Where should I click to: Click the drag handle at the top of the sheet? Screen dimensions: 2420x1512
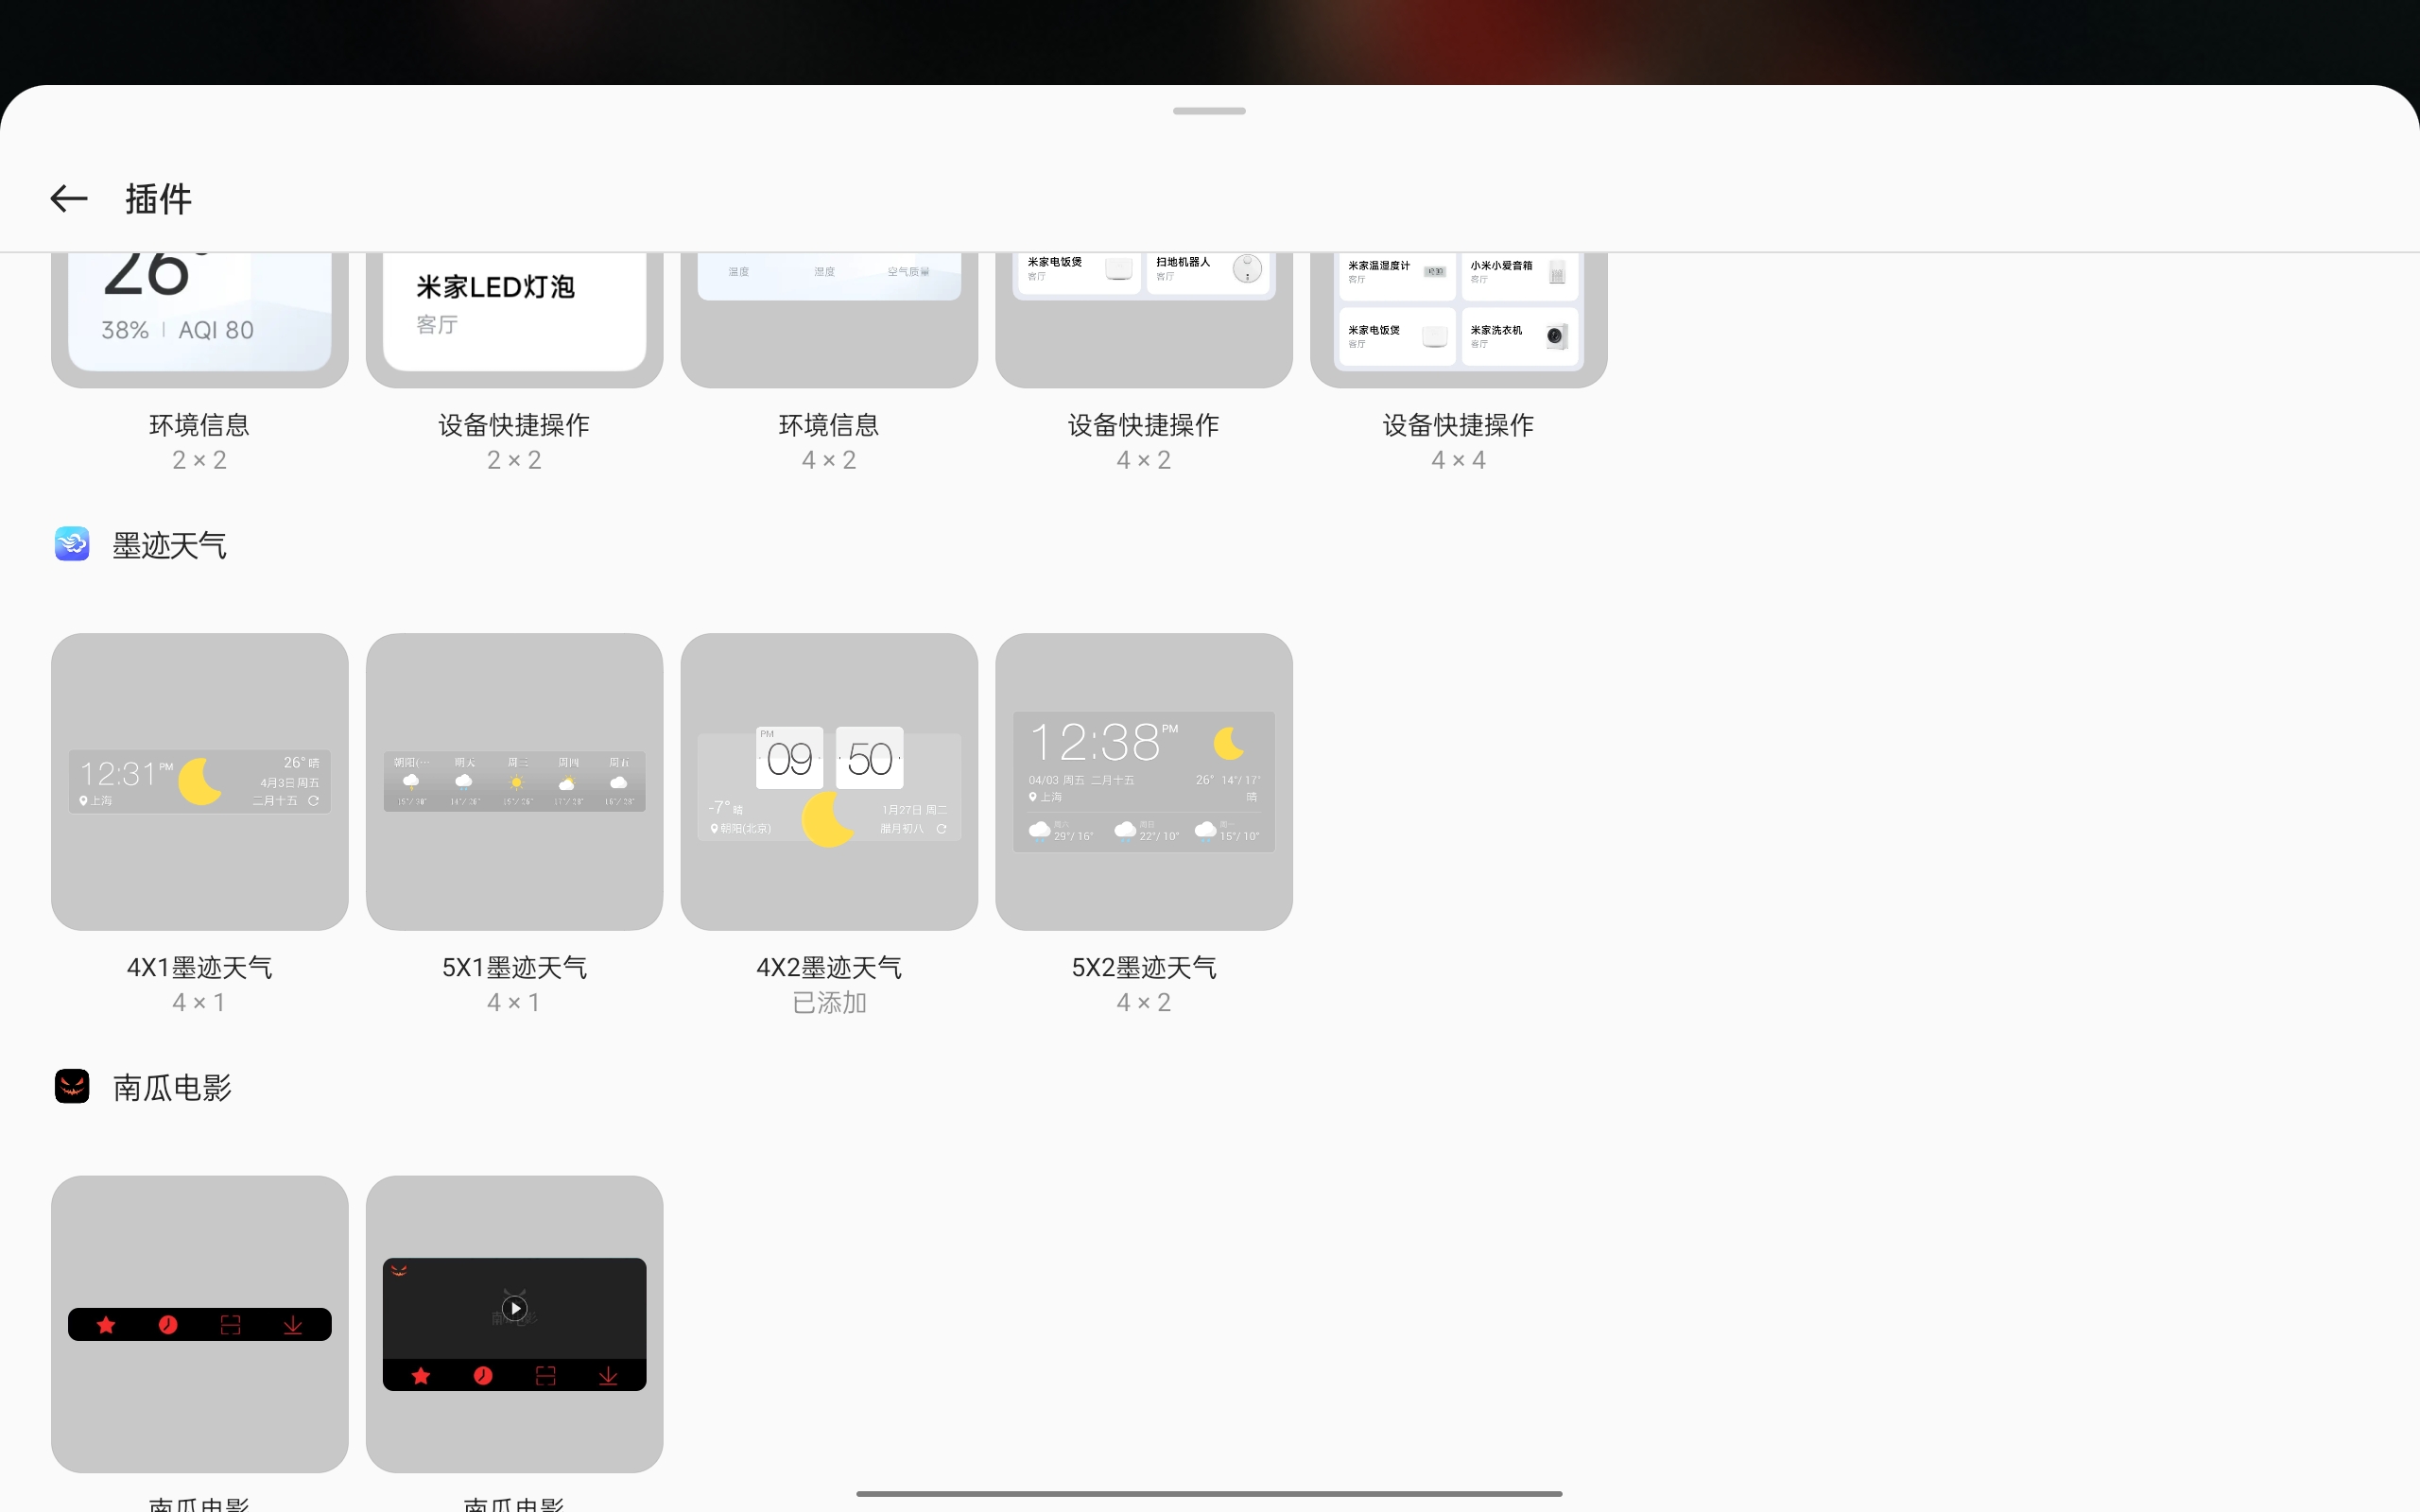[x=1209, y=111]
